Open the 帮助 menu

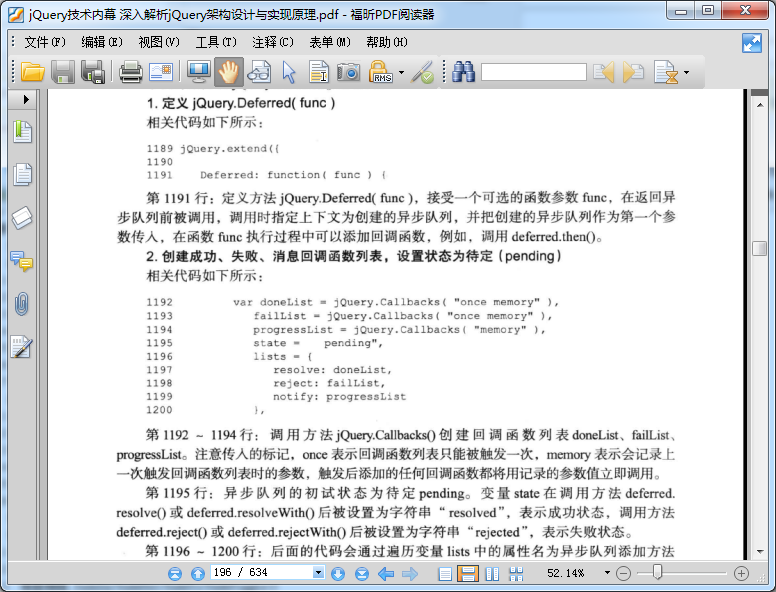387,43
